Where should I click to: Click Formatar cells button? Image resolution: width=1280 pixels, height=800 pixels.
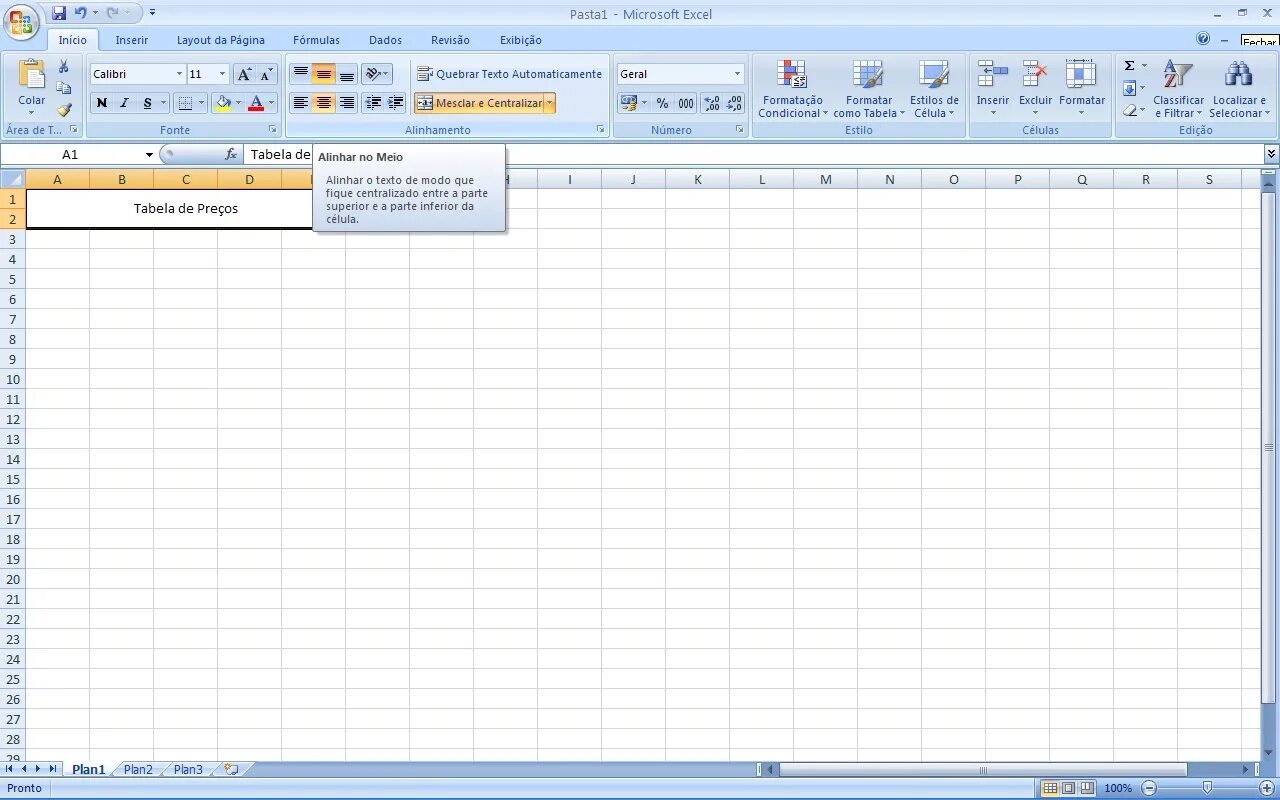tap(1081, 88)
